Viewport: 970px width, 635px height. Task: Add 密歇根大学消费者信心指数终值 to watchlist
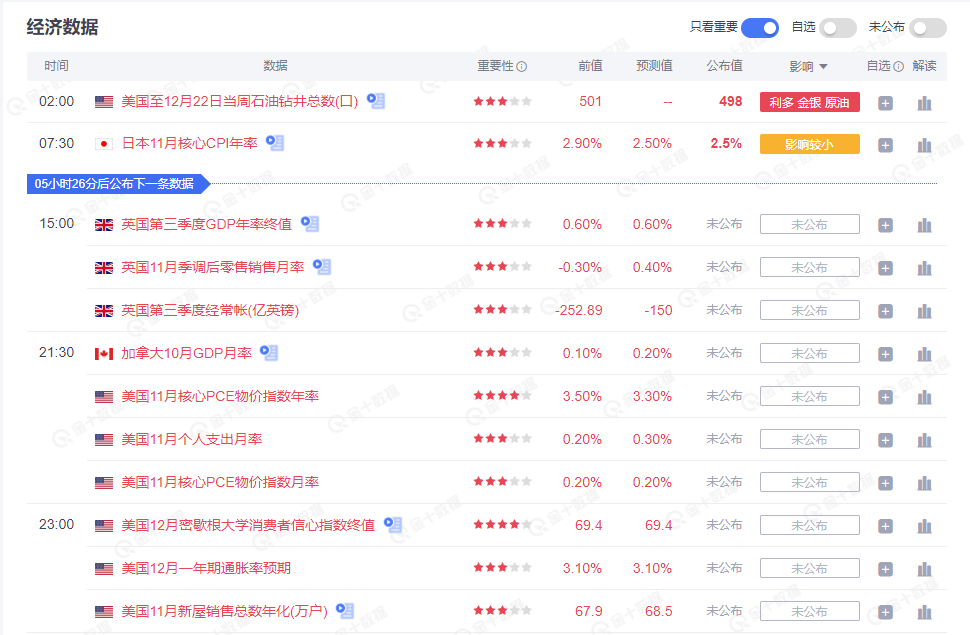[x=885, y=526]
